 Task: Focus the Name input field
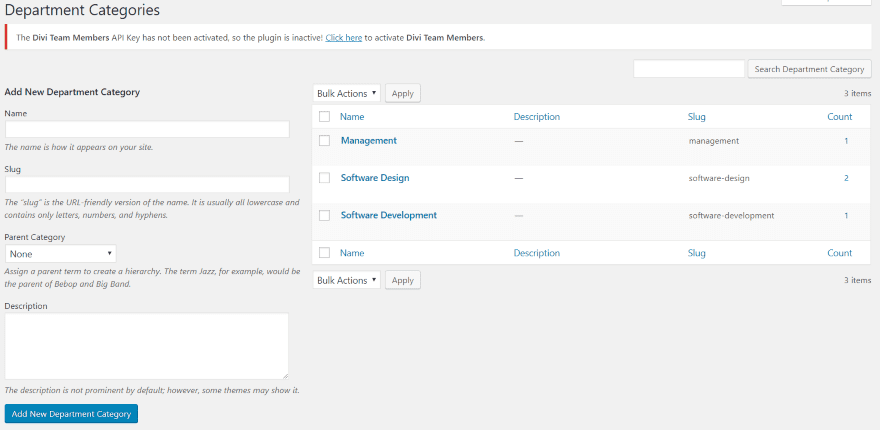pos(147,129)
